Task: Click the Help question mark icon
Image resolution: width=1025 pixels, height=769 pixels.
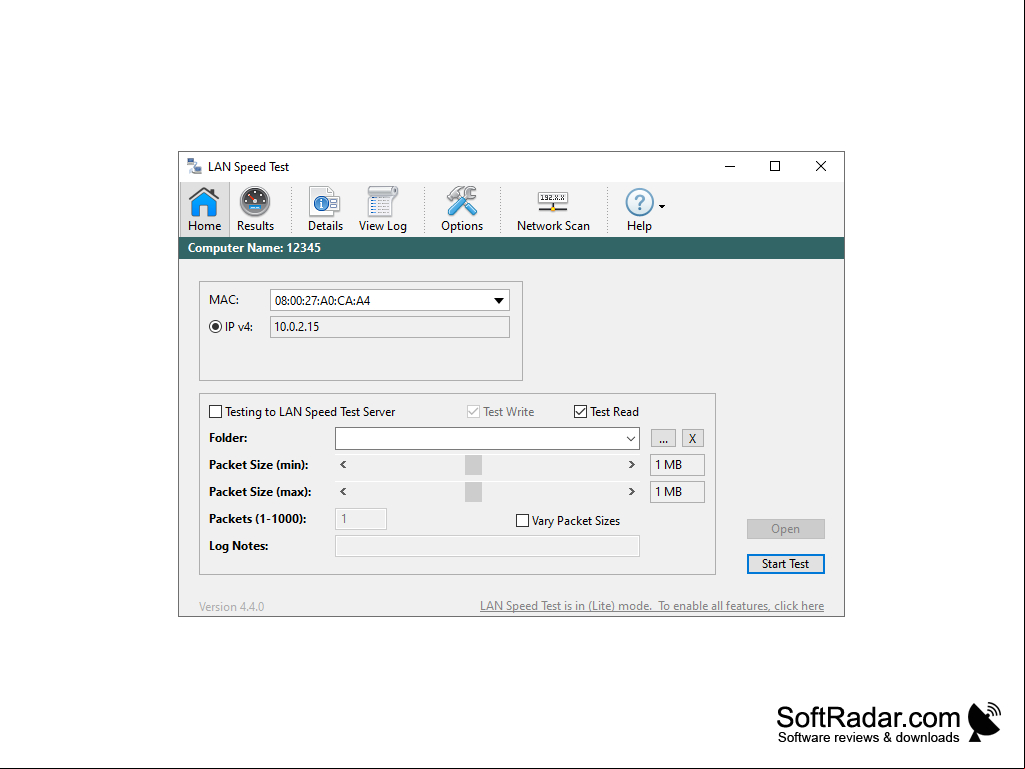Action: [639, 202]
